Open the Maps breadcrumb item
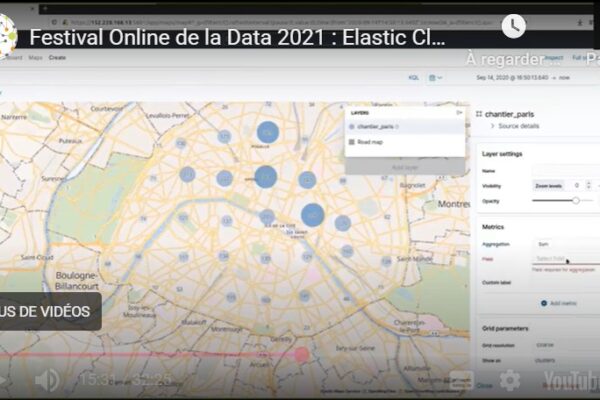Screen dimensions: 600x400 pyautogui.click(x=36, y=58)
